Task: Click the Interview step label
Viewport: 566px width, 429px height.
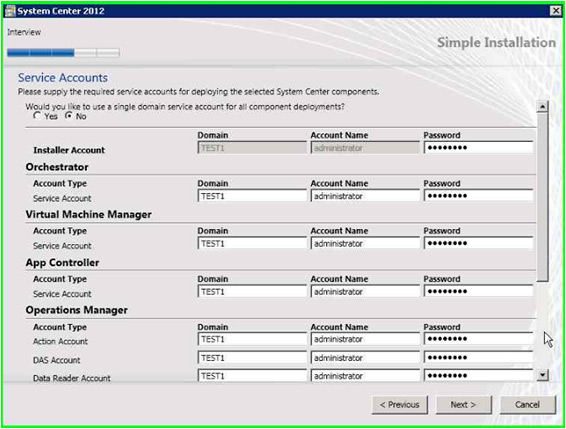Action: tap(24, 32)
